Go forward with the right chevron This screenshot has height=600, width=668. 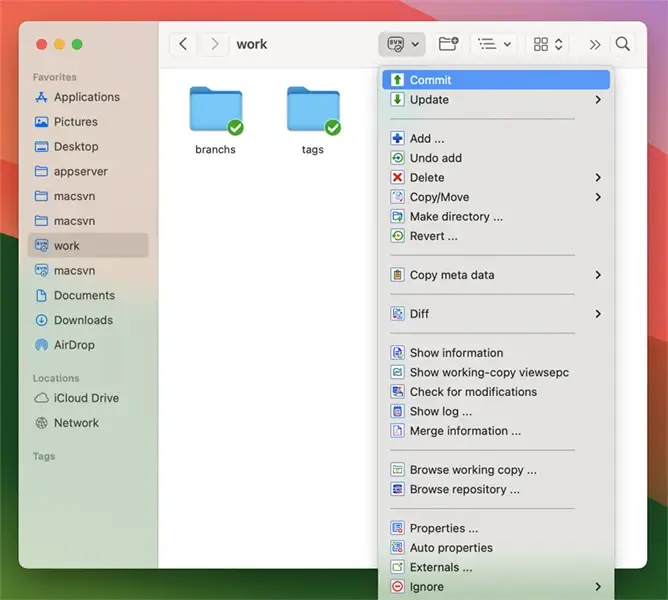(215, 44)
